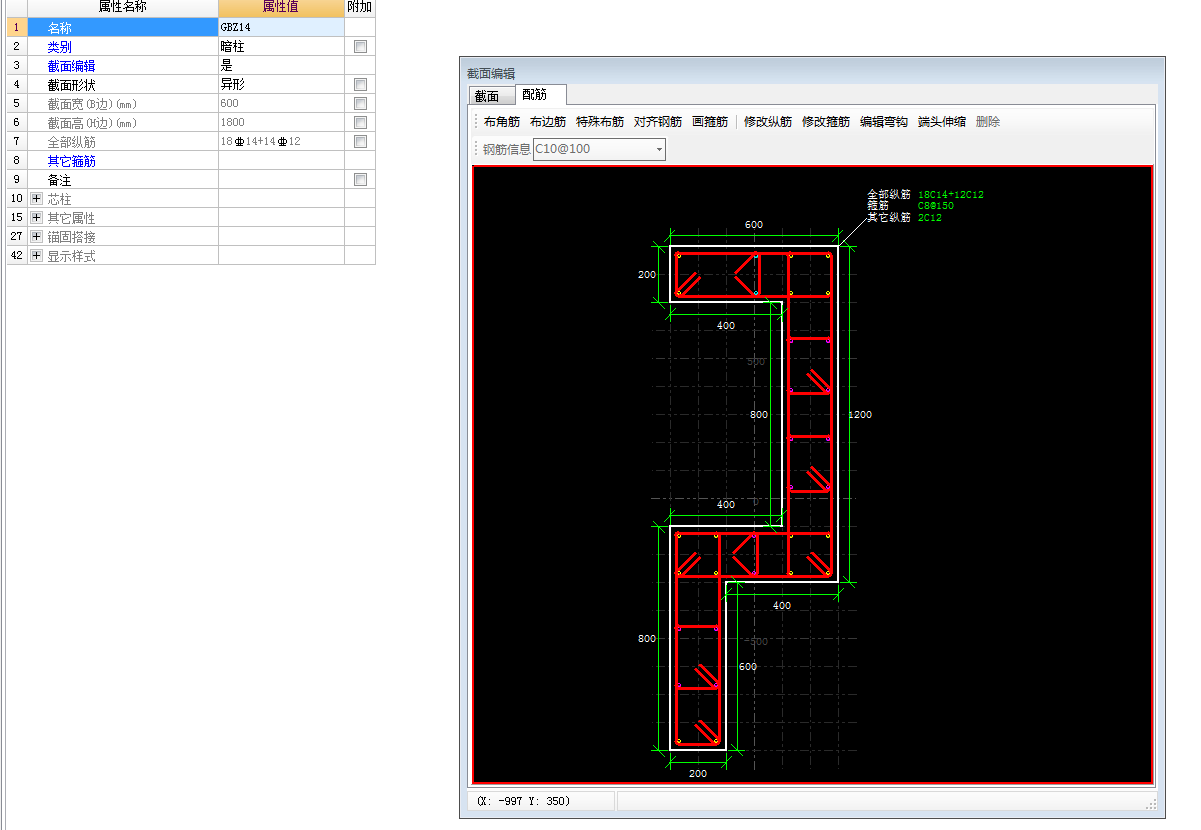Screen dimensions: 1201x830
Task: Click the bottom 200 dimension label
Action: tap(698, 773)
